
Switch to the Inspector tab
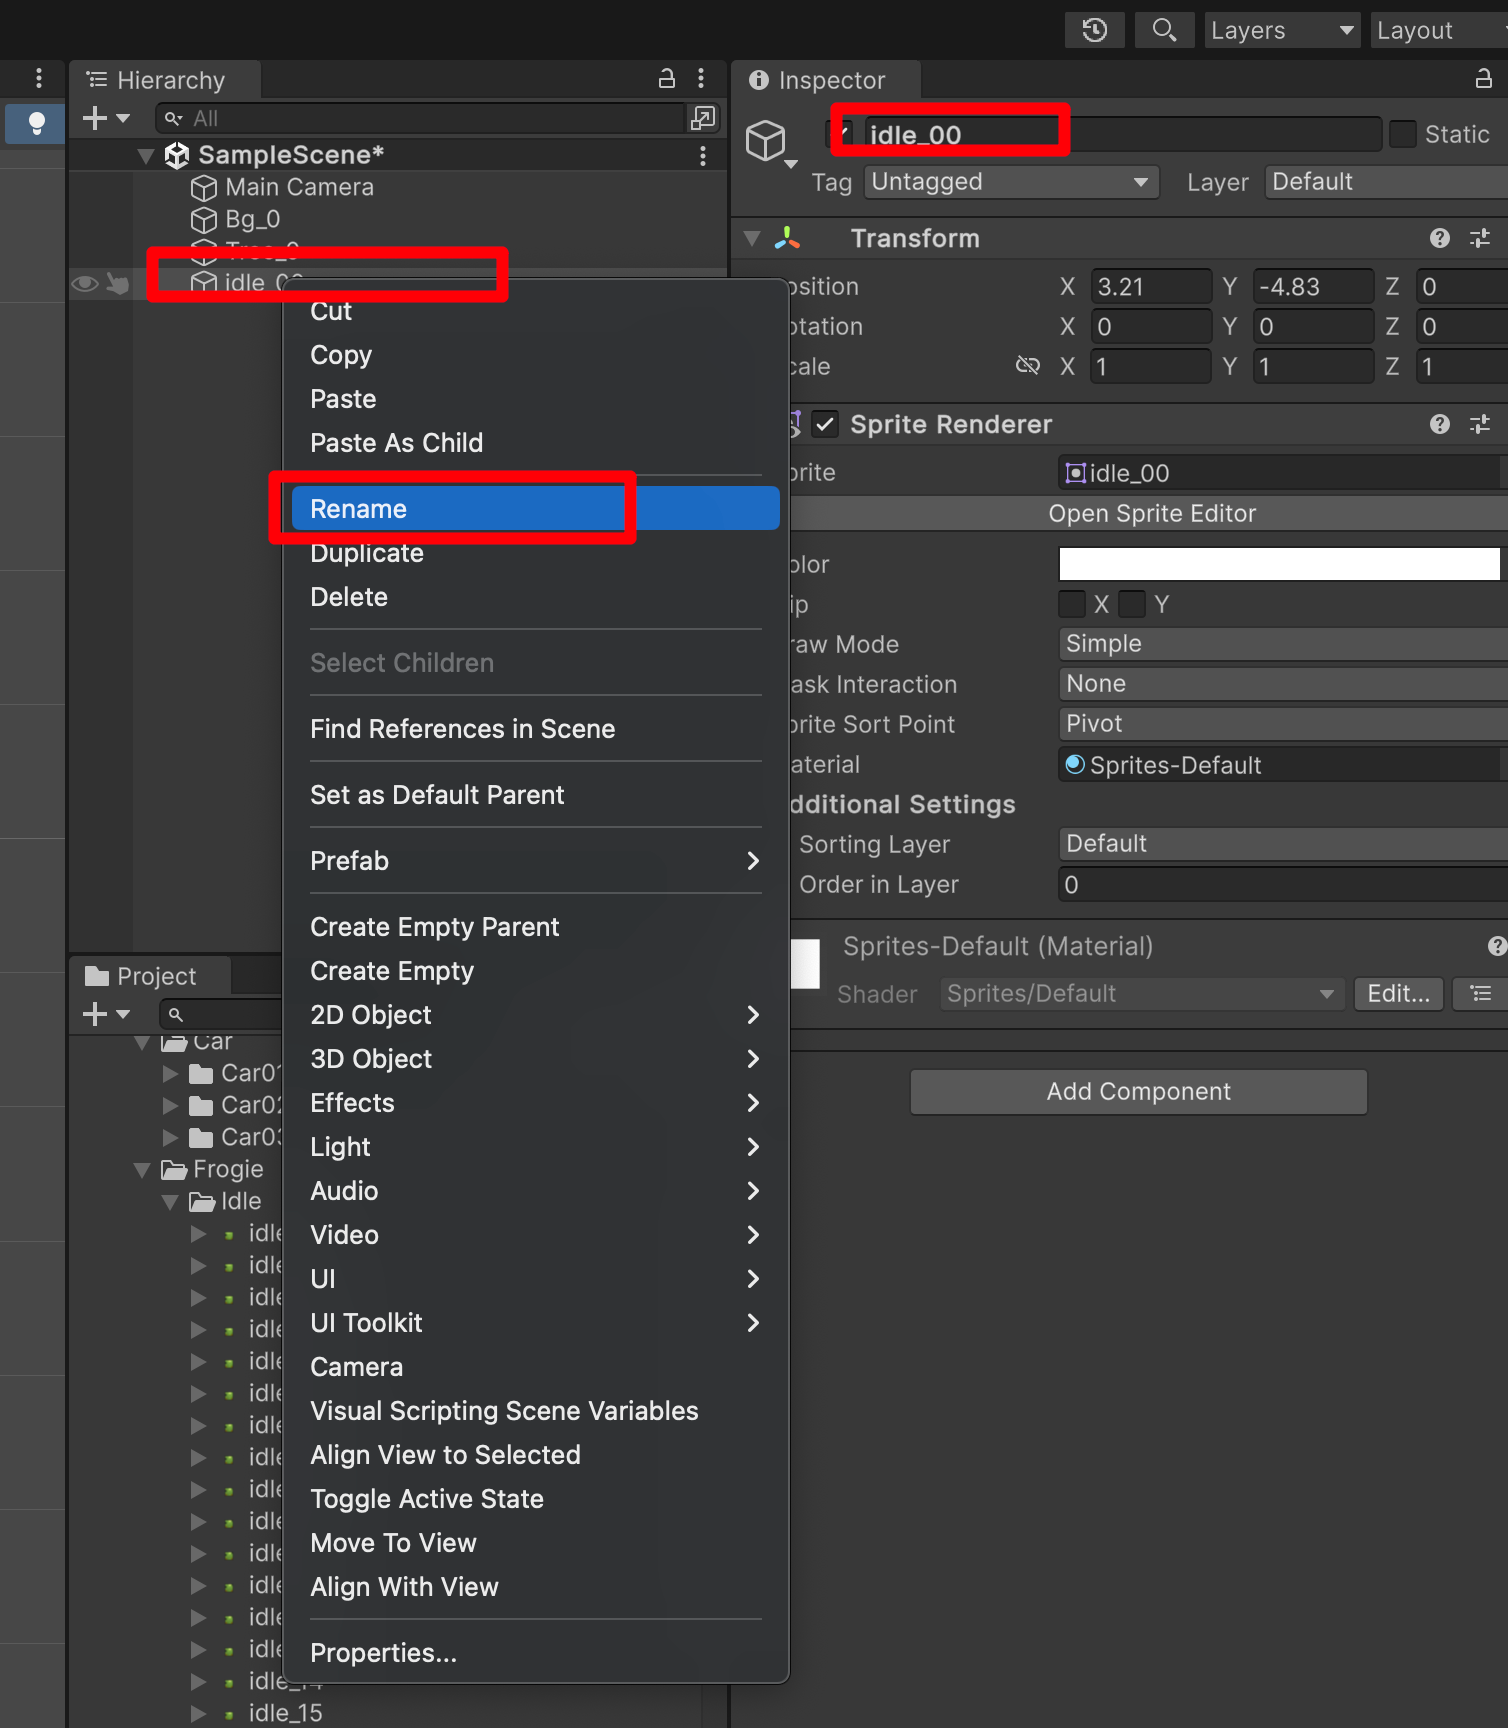(x=826, y=80)
